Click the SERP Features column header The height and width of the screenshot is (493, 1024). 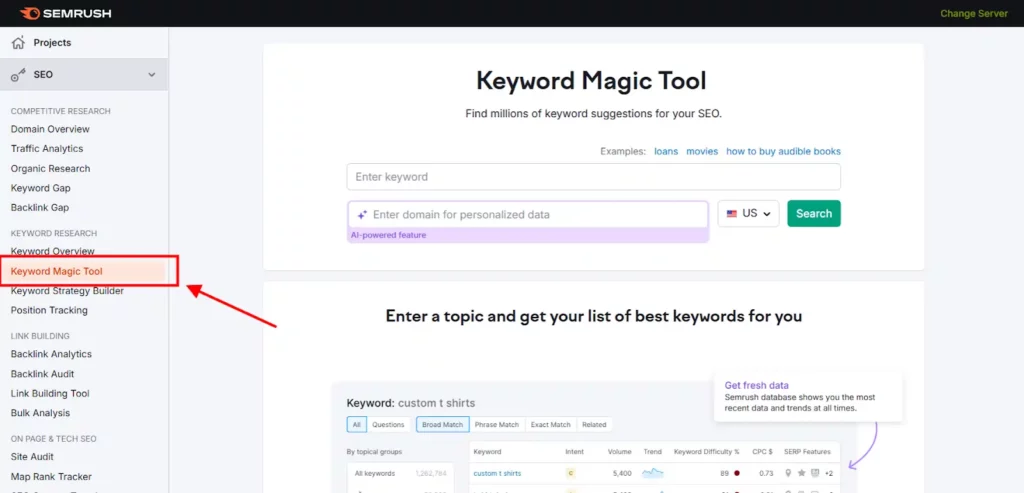pyautogui.click(x=808, y=452)
